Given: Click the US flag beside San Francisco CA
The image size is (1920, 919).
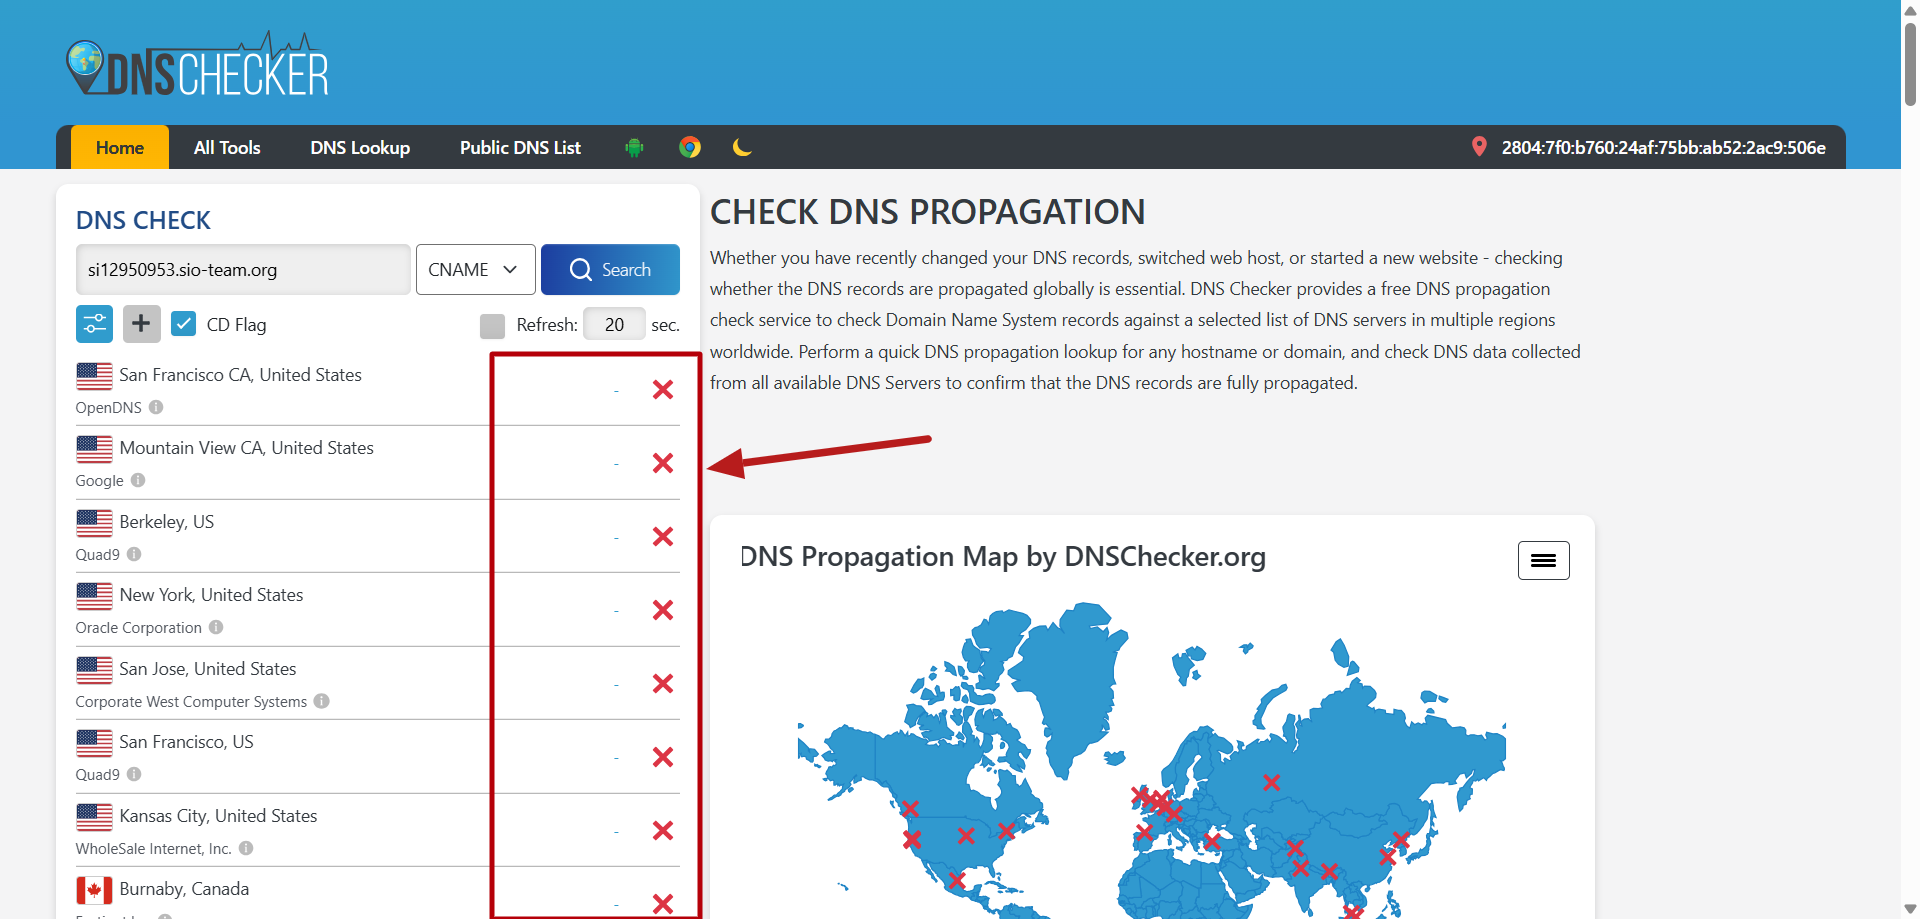Looking at the screenshot, I should (94, 376).
